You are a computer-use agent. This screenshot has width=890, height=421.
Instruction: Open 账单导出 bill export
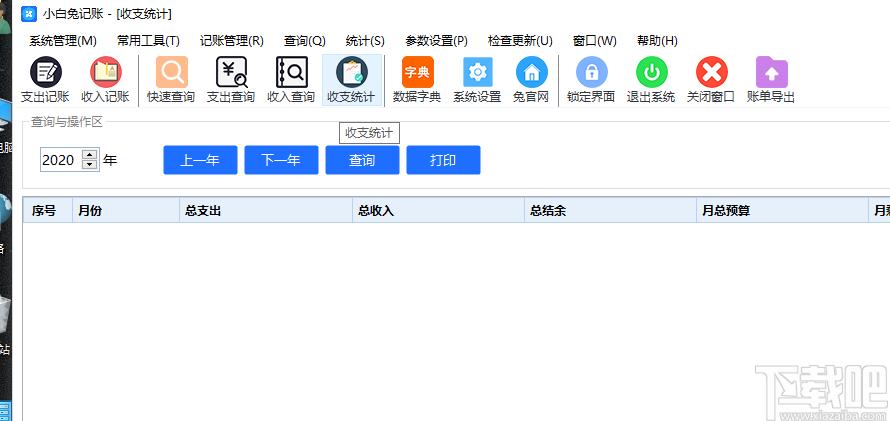click(x=771, y=80)
